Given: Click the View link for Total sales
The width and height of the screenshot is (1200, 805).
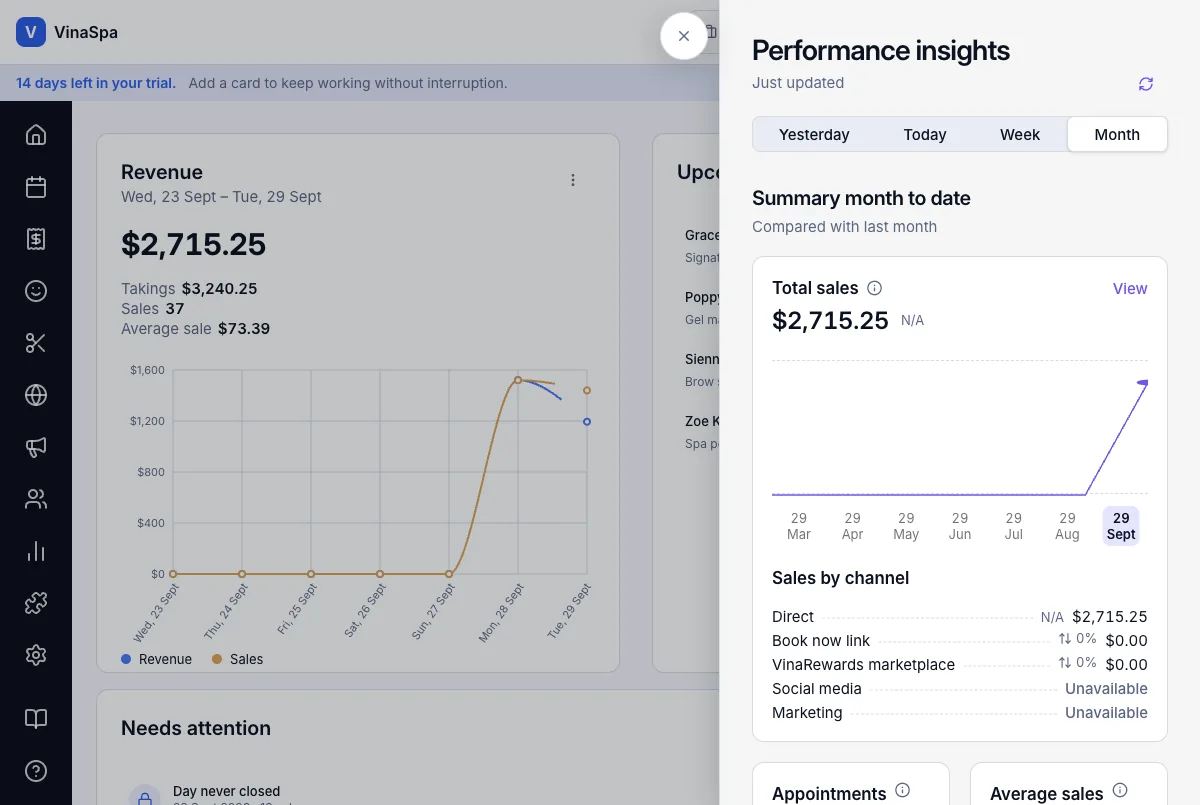Looking at the screenshot, I should tap(1130, 288).
